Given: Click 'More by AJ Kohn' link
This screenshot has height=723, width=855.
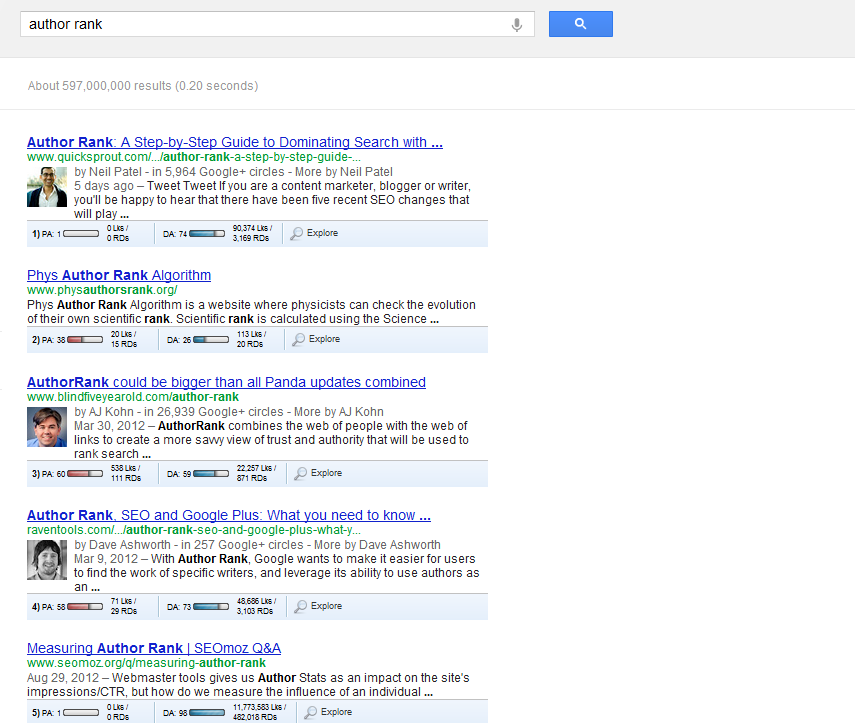Looking at the screenshot, I should (x=339, y=412).
